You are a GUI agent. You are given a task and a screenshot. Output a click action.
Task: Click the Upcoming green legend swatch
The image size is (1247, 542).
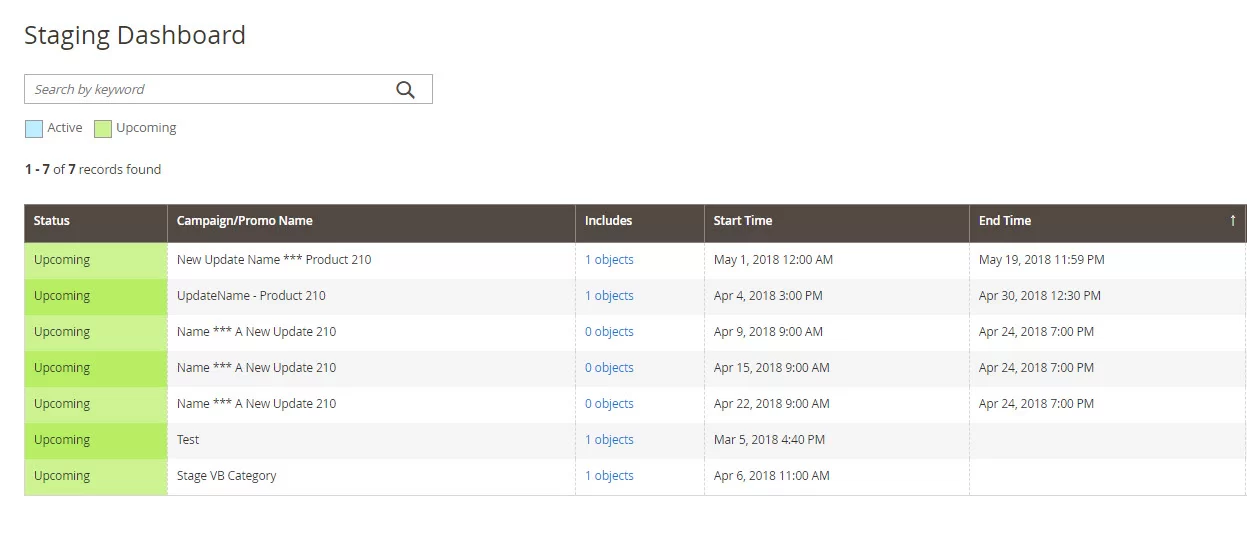point(103,128)
